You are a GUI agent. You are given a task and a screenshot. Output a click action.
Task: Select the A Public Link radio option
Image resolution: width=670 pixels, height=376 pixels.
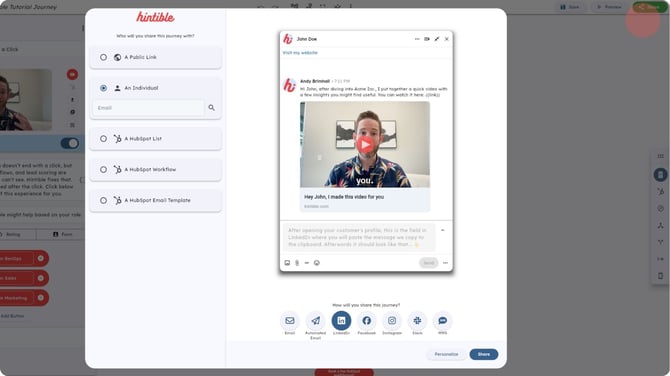click(103, 57)
